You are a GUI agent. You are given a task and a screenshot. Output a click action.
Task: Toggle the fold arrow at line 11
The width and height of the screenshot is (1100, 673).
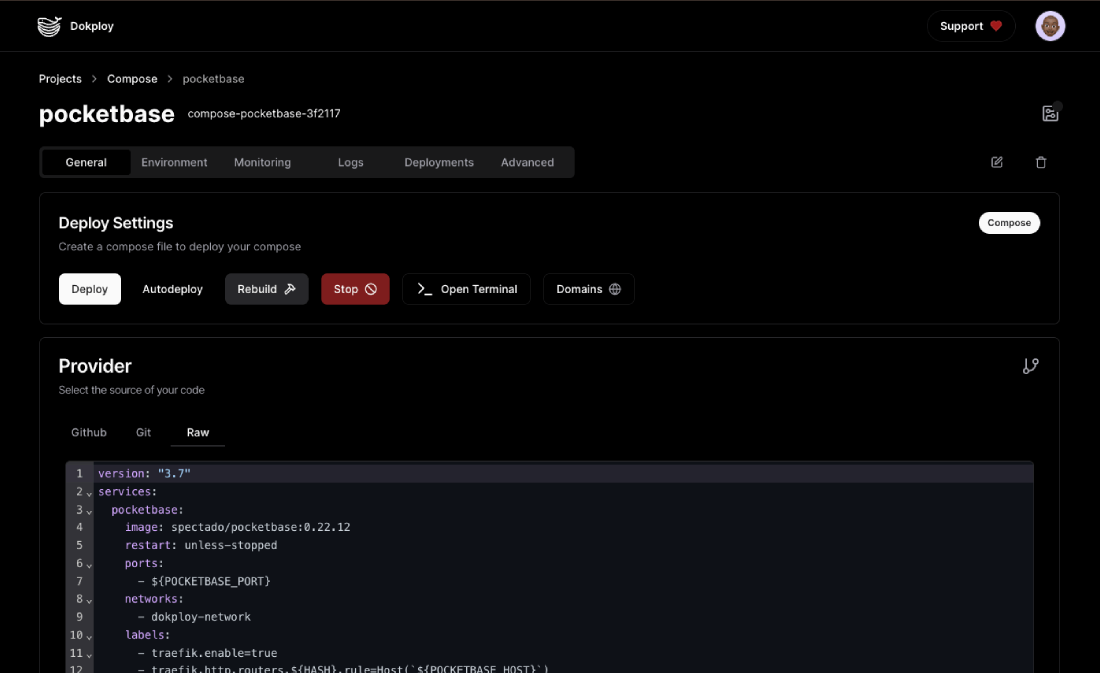click(x=89, y=655)
